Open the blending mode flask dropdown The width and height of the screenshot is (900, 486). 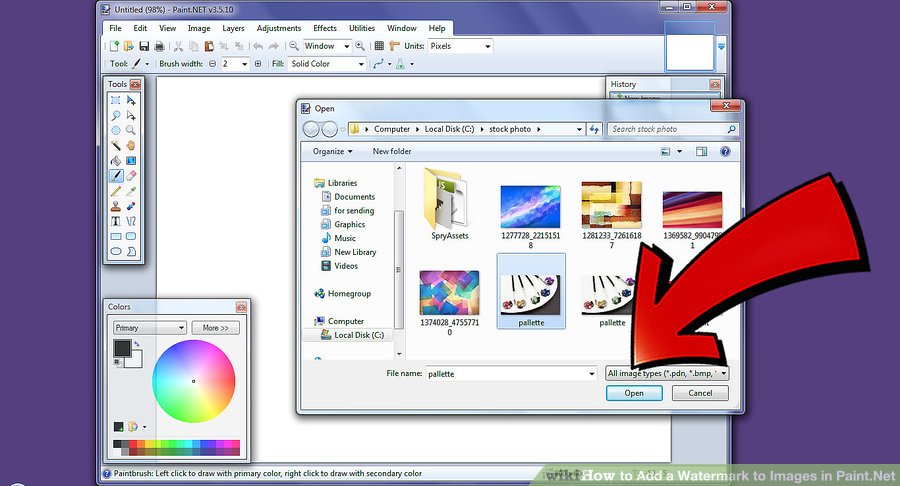412,64
